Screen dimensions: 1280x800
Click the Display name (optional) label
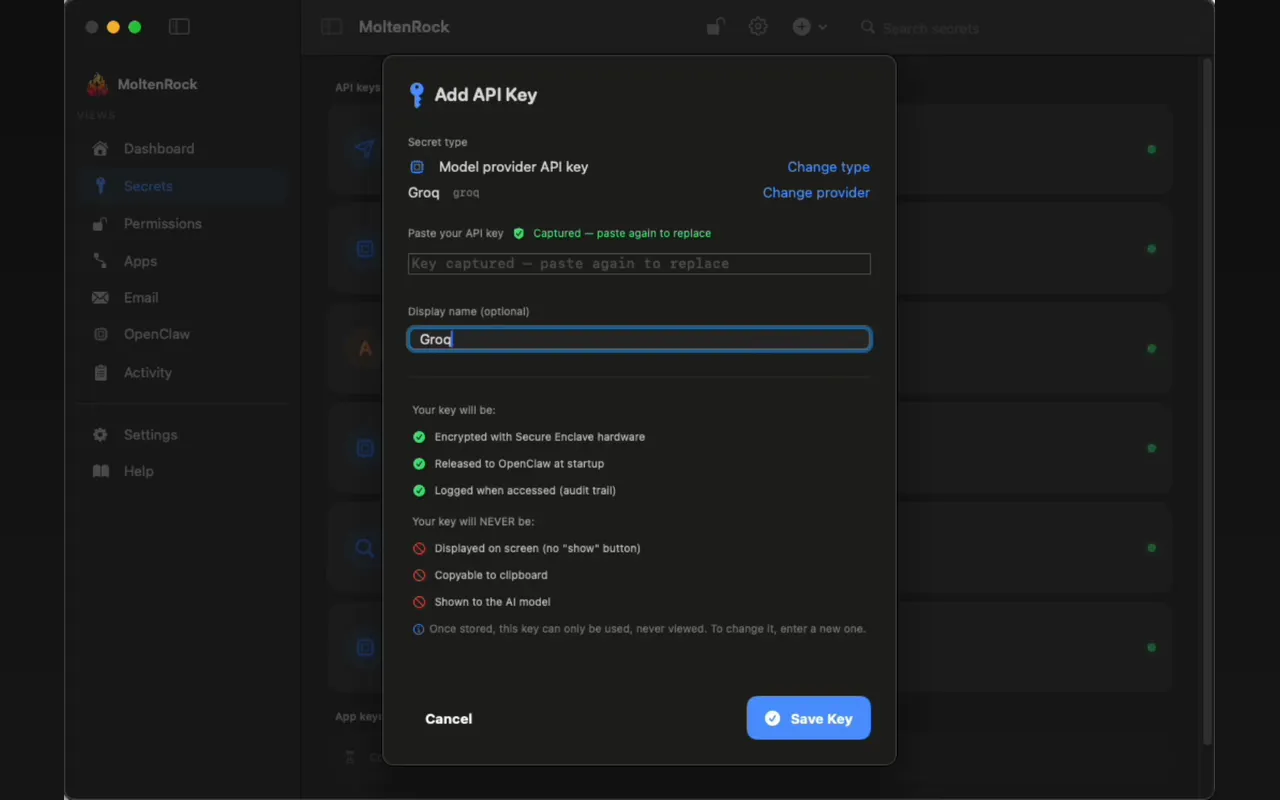468,311
